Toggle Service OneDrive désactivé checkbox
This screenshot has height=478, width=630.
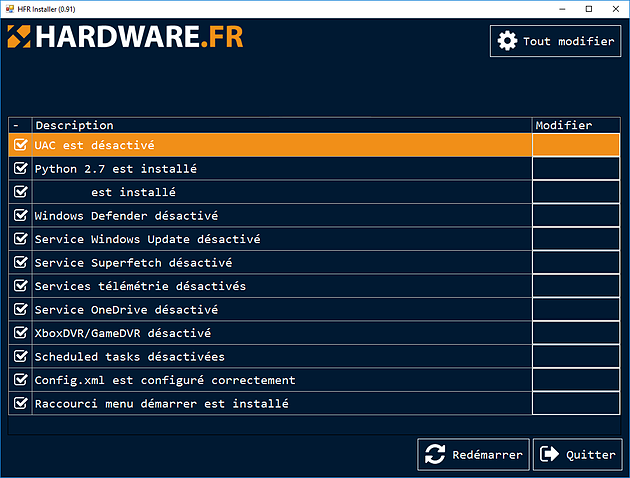(x=20, y=309)
